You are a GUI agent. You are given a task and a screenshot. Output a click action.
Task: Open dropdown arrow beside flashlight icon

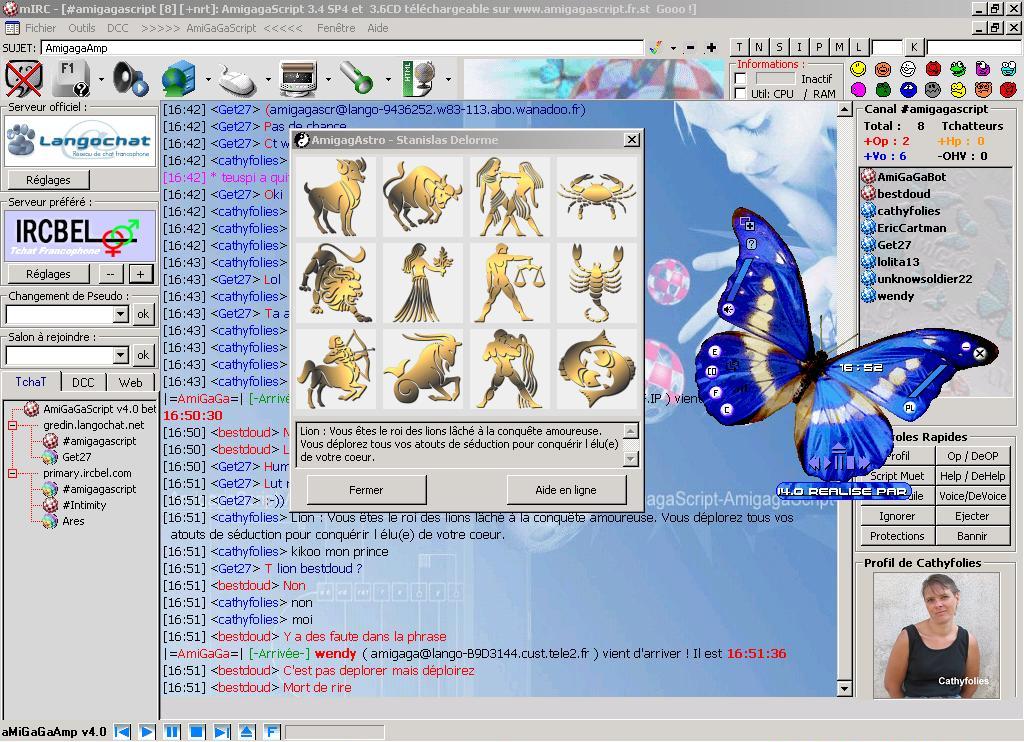pyautogui.click(x=388, y=80)
